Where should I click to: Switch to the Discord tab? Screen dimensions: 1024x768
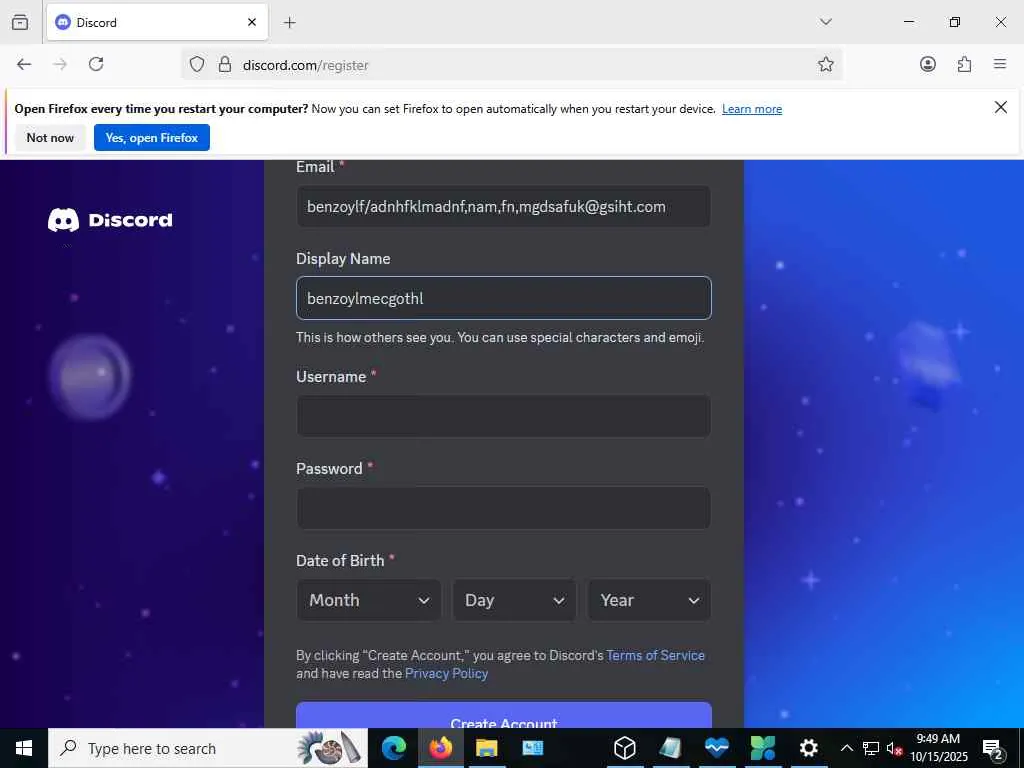[157, 22]
